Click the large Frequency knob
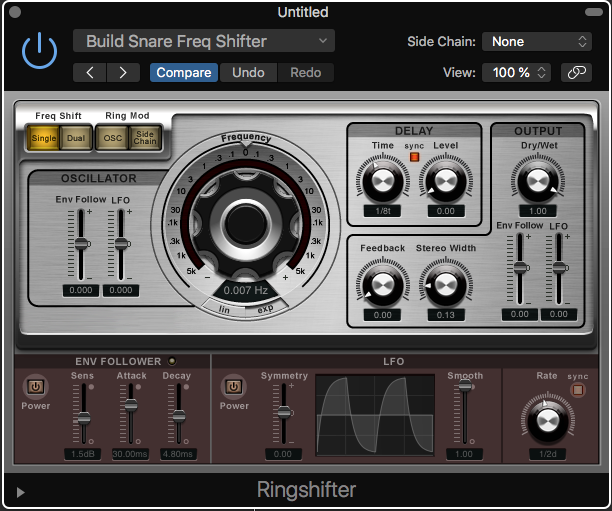This screenshot has width=612, height=511. [246, 224]
